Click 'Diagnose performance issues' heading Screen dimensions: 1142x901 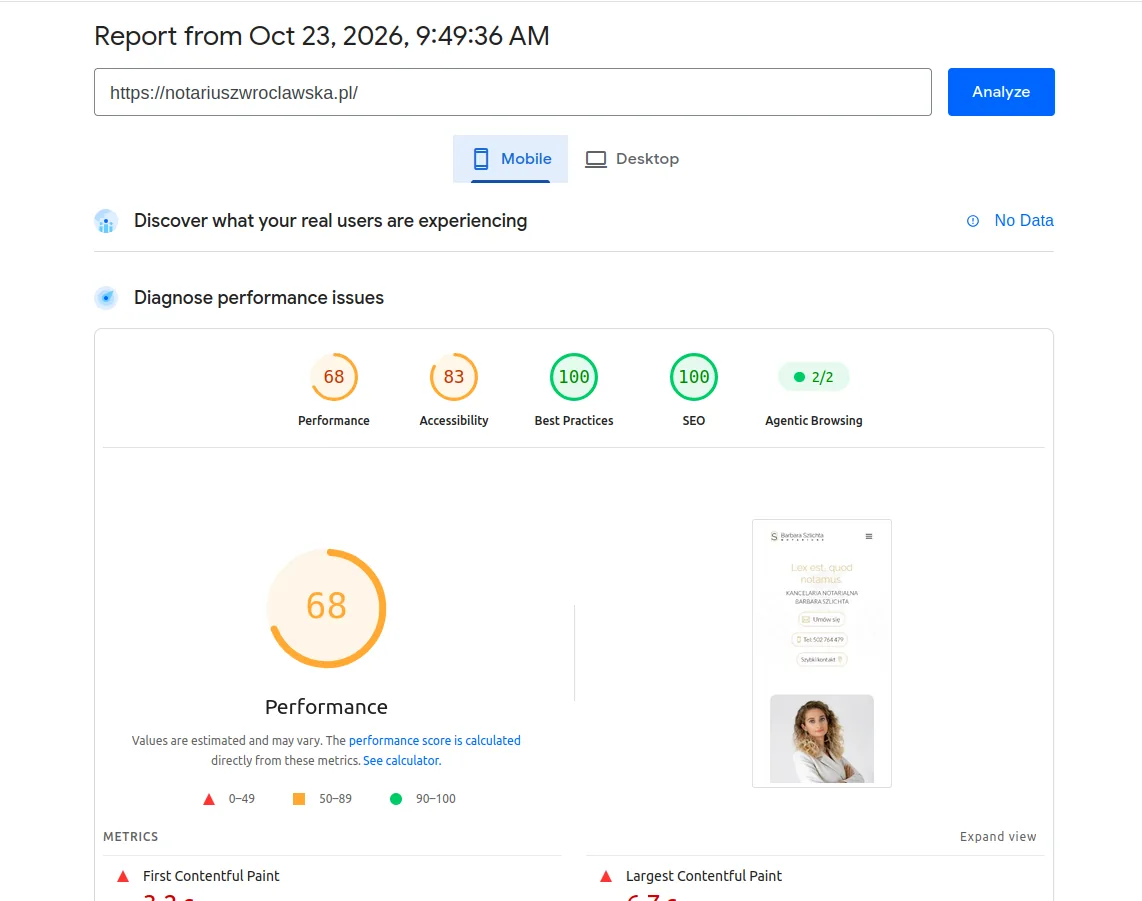pyautogui.click(x=259, y=298)
